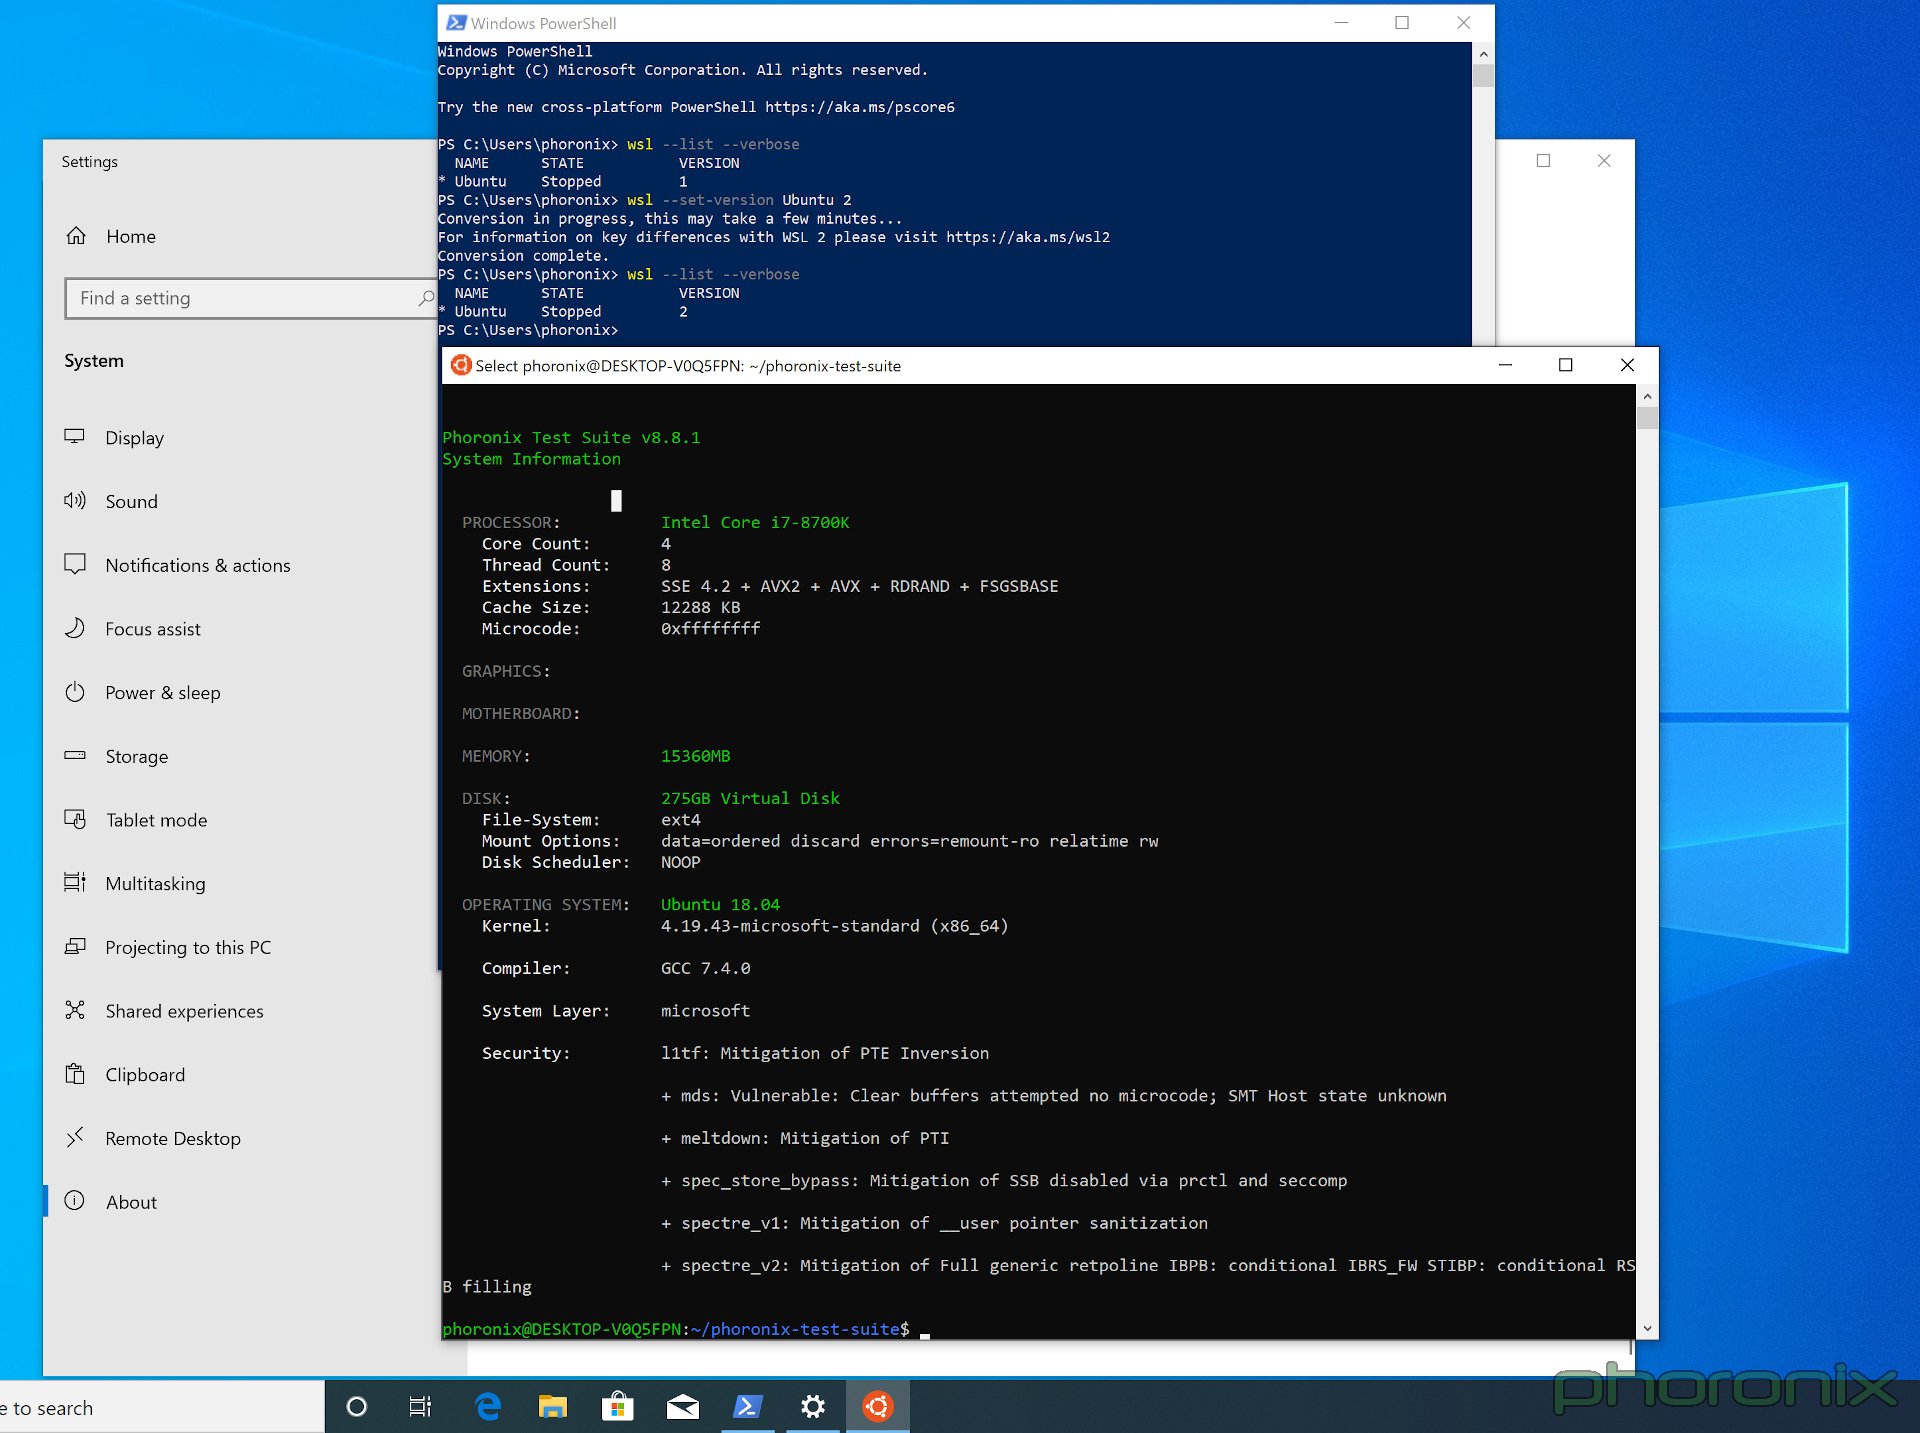
Task: Click the Ubuntu taskbar icon
Action: pos(877,1407)
